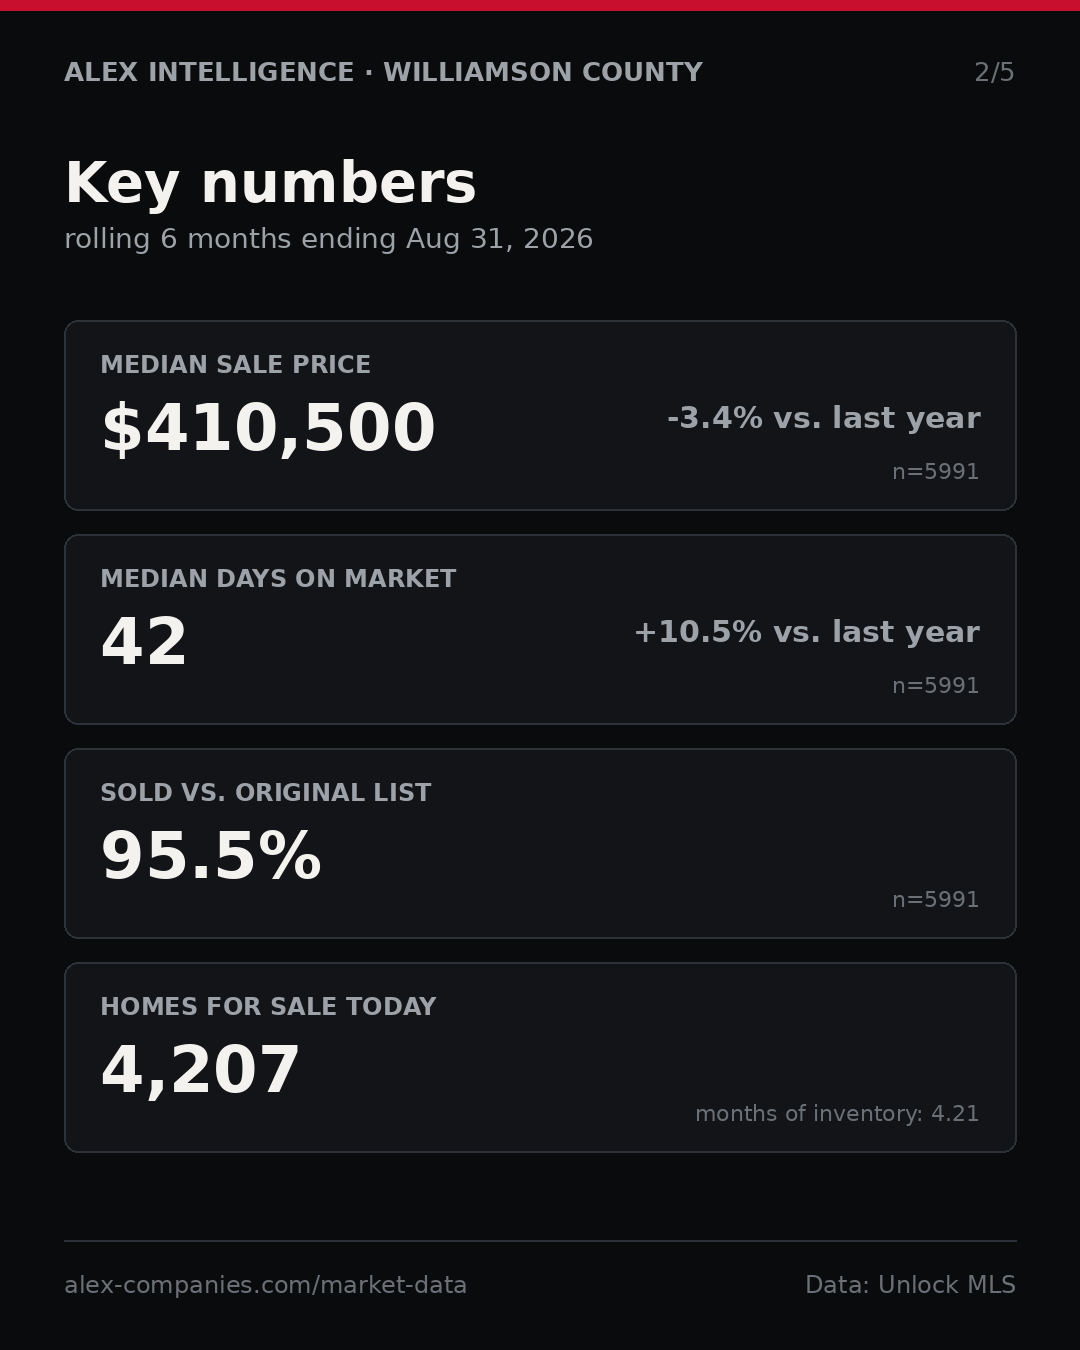Click the red top accent bar
The image size is (1080, 1350).
540,5
